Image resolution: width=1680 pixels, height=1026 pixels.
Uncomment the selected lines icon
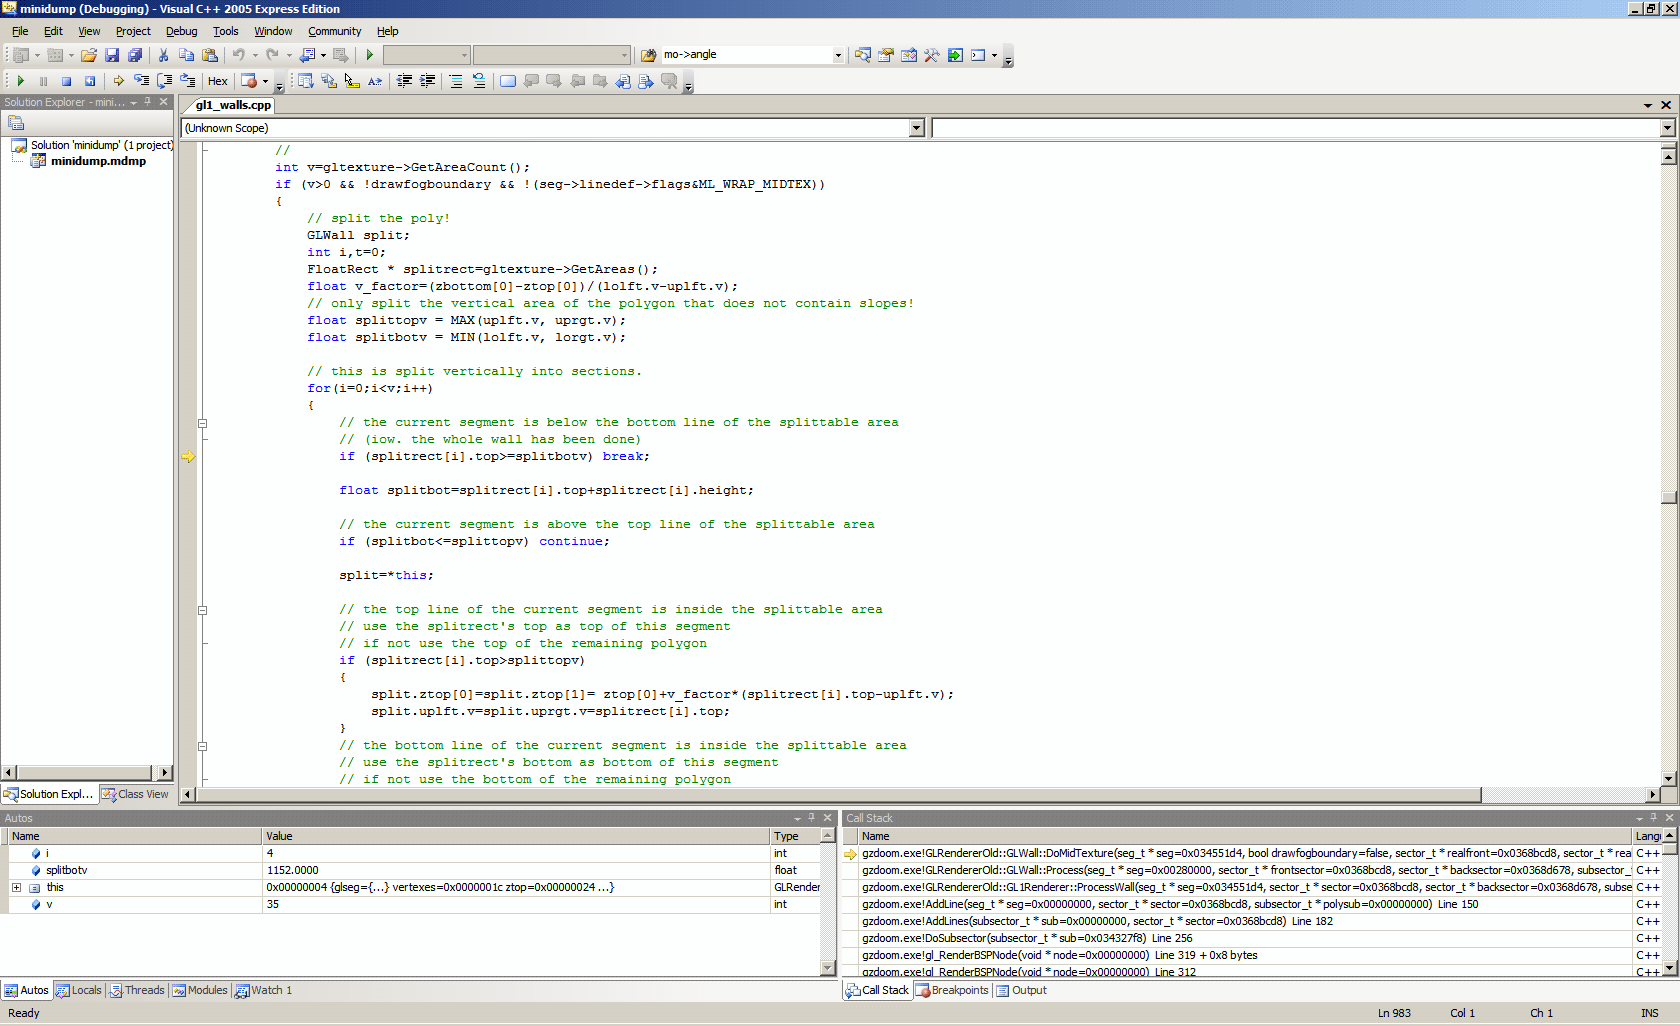point(479,81)
